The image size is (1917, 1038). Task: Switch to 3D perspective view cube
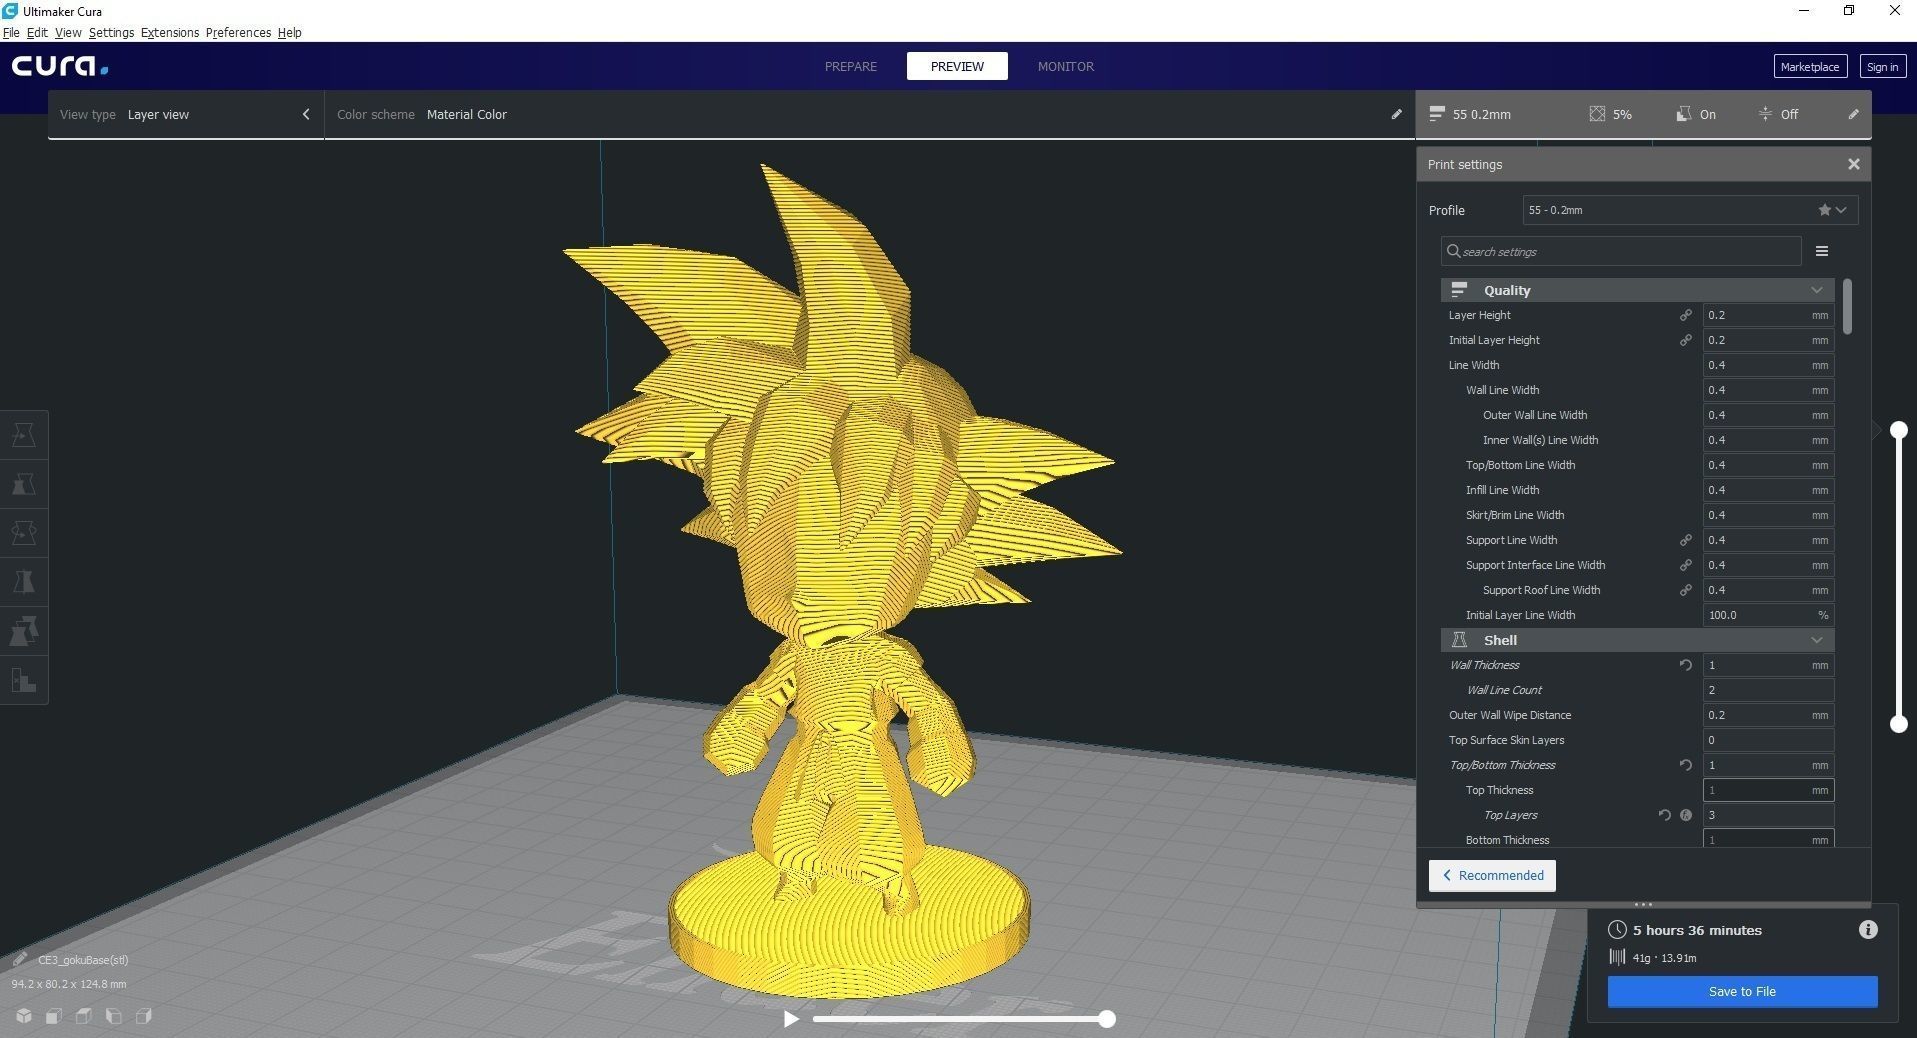click(x=24, y=1016)
